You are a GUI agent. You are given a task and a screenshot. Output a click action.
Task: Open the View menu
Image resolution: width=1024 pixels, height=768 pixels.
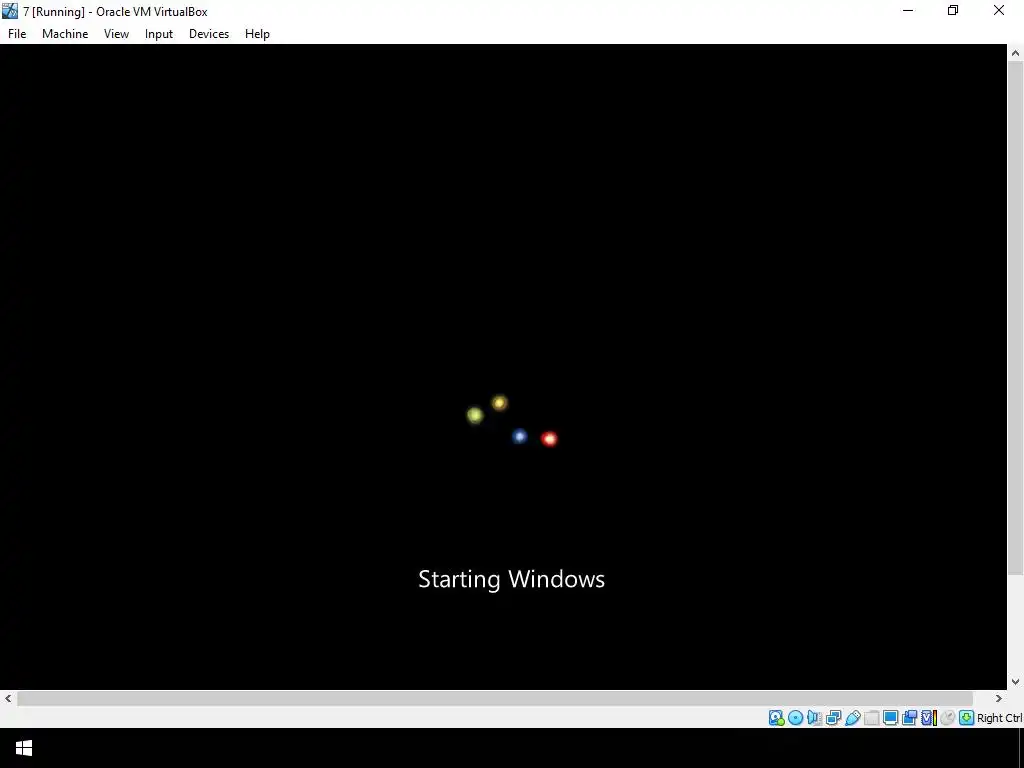point(116,34)
